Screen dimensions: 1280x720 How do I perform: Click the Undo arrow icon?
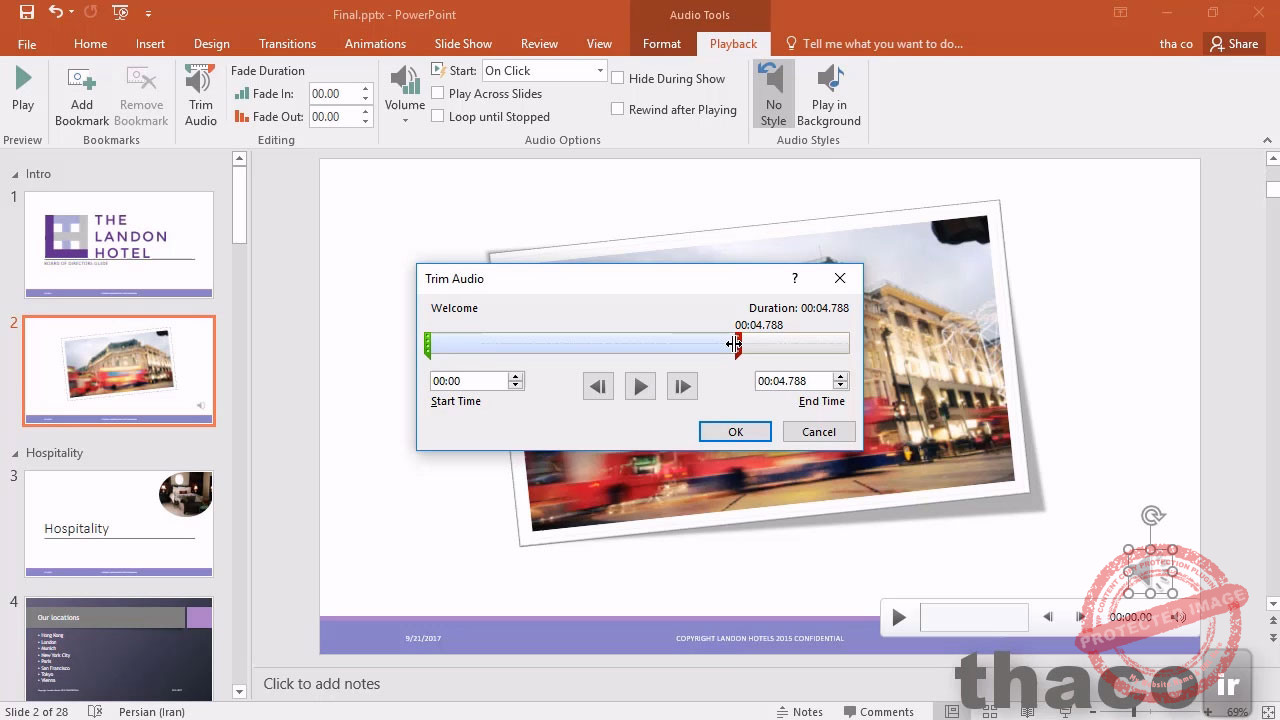(56, 13)
